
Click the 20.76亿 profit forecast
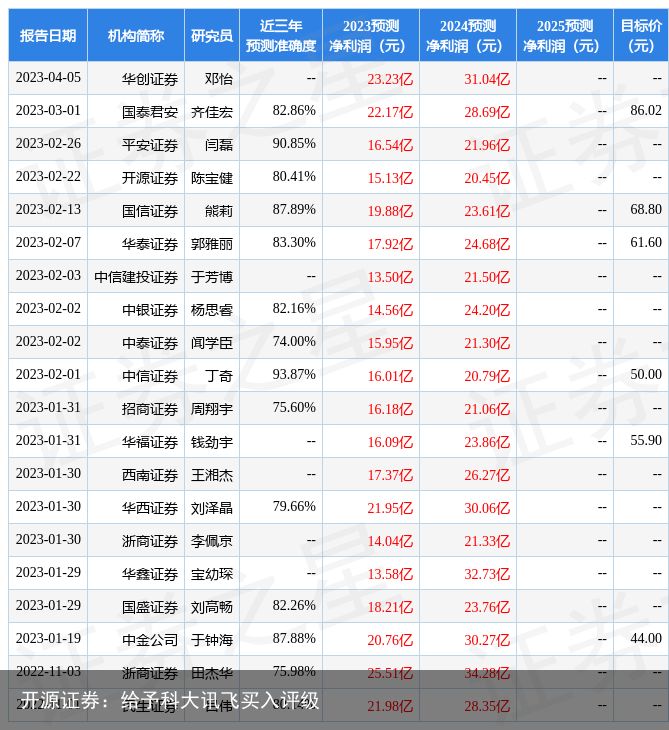click(390, 641)
